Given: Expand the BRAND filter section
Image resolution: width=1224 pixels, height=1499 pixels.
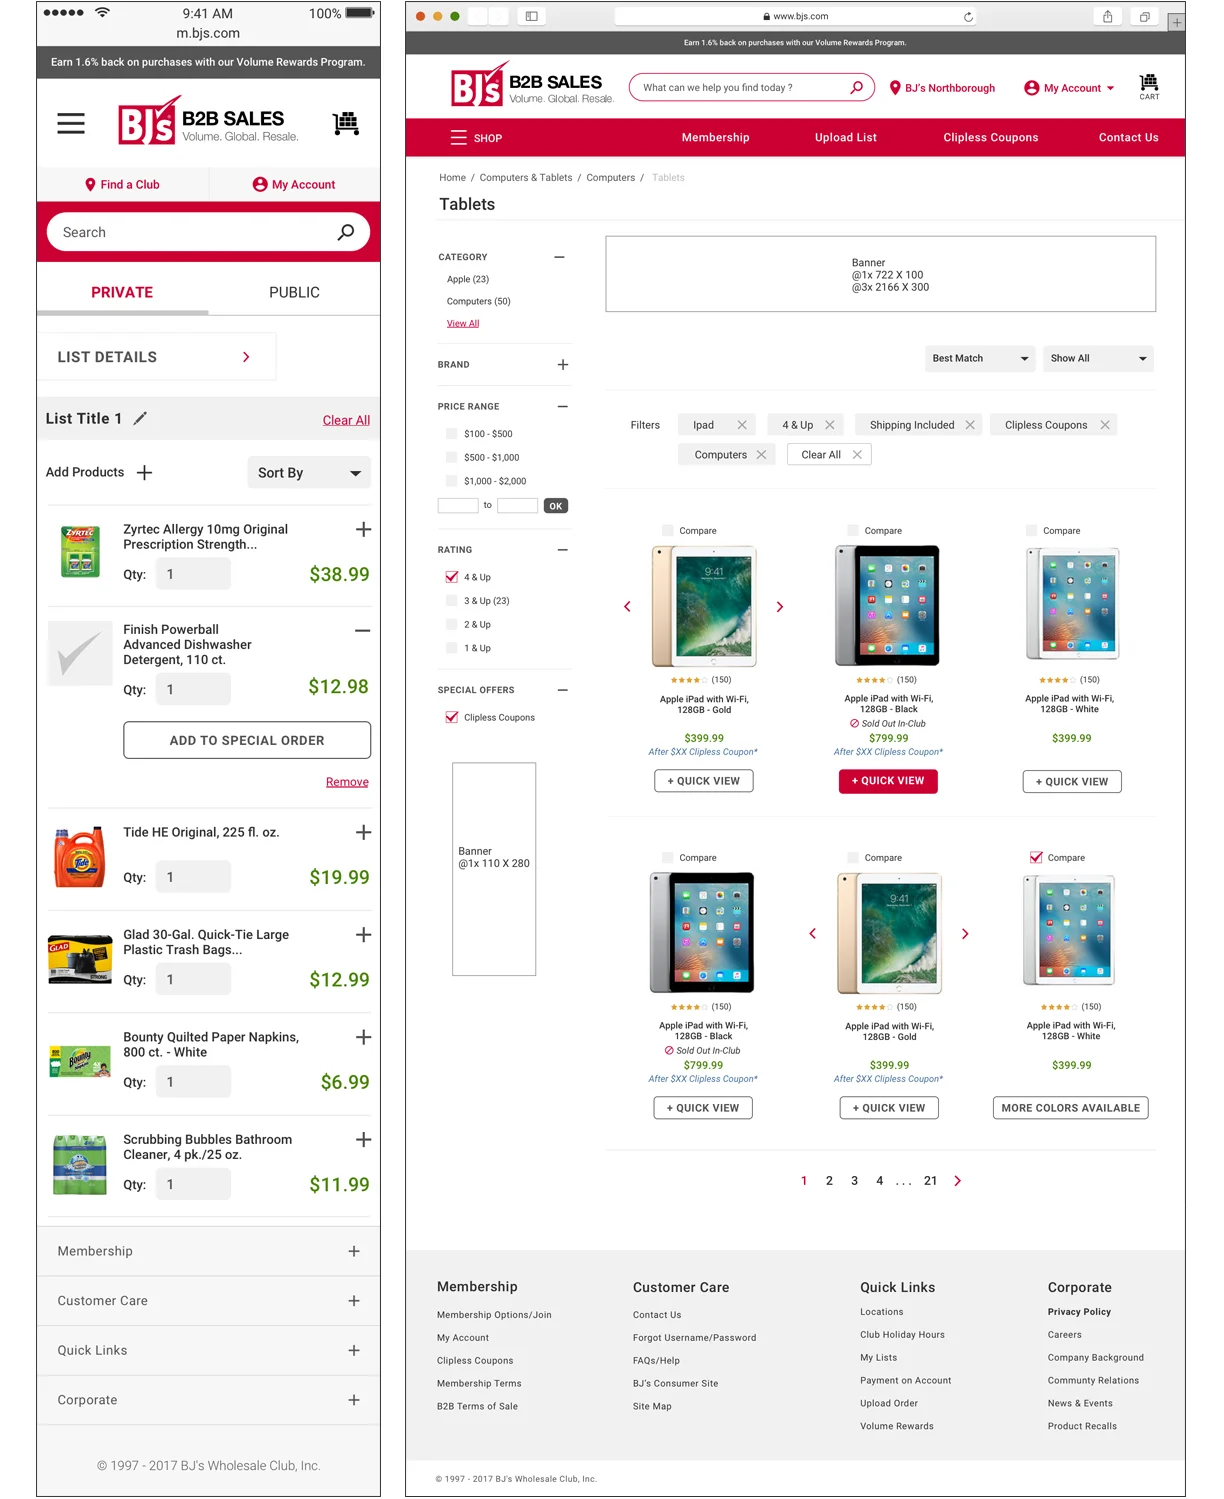Looking at the screenshot, I should coord(563,365).
